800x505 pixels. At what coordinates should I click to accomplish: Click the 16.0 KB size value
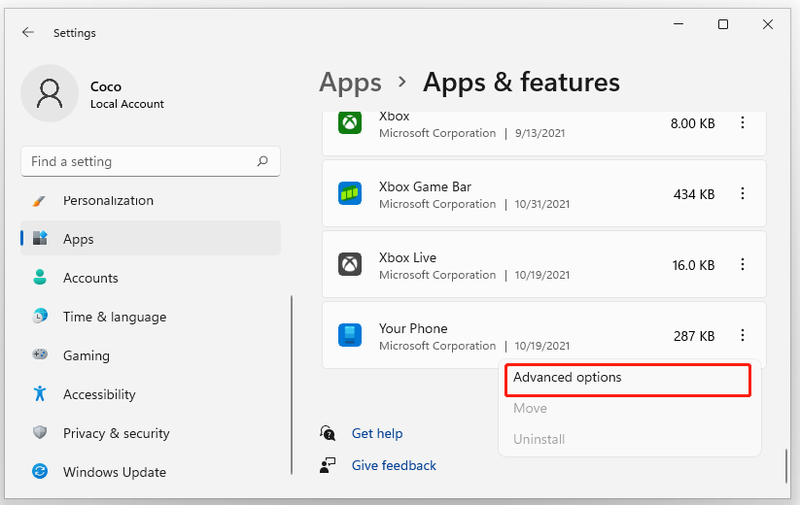(x=693, y=265)
